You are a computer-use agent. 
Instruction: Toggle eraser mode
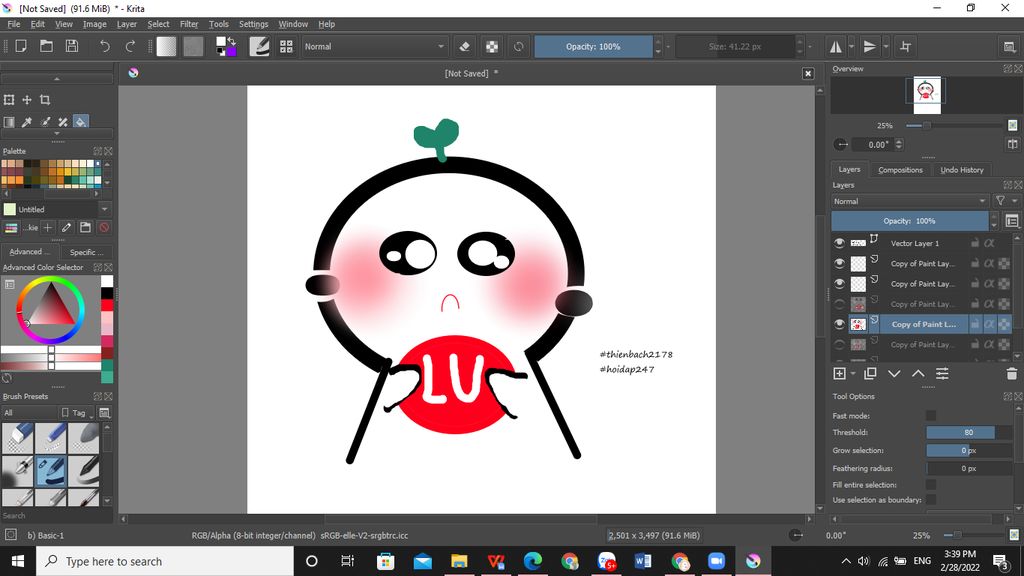click(x=464, y=46)
